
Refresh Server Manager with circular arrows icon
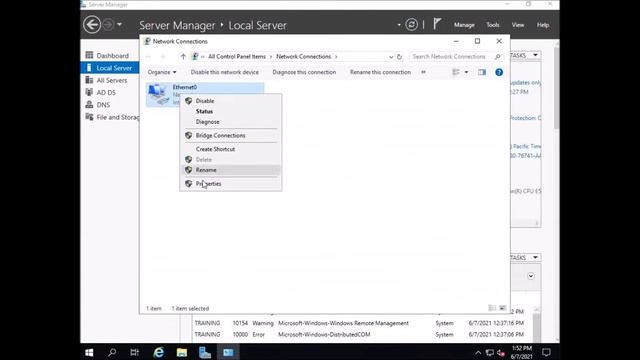411,25
